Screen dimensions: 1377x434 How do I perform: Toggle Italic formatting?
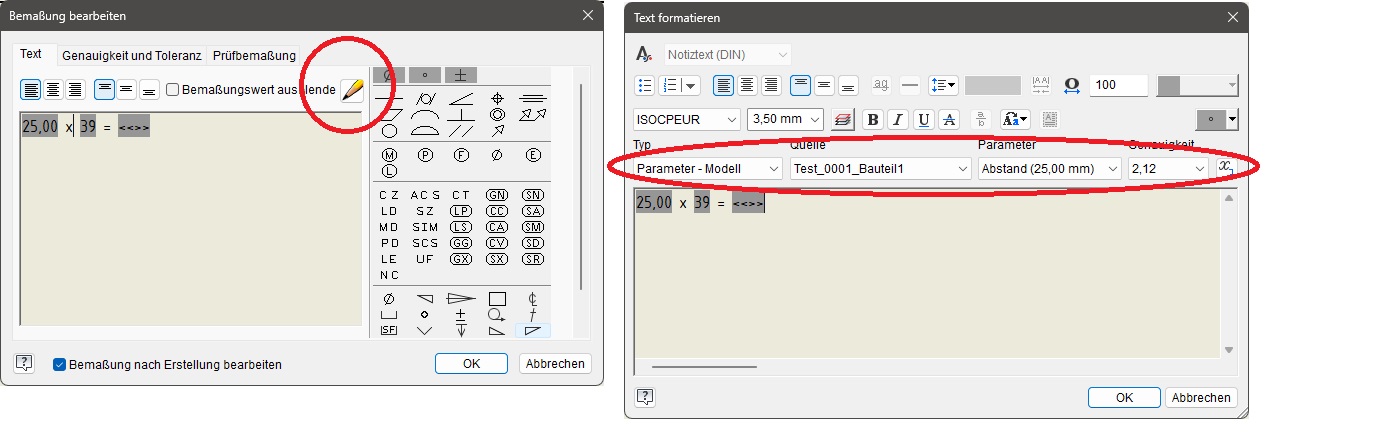[x=897, y=119]
